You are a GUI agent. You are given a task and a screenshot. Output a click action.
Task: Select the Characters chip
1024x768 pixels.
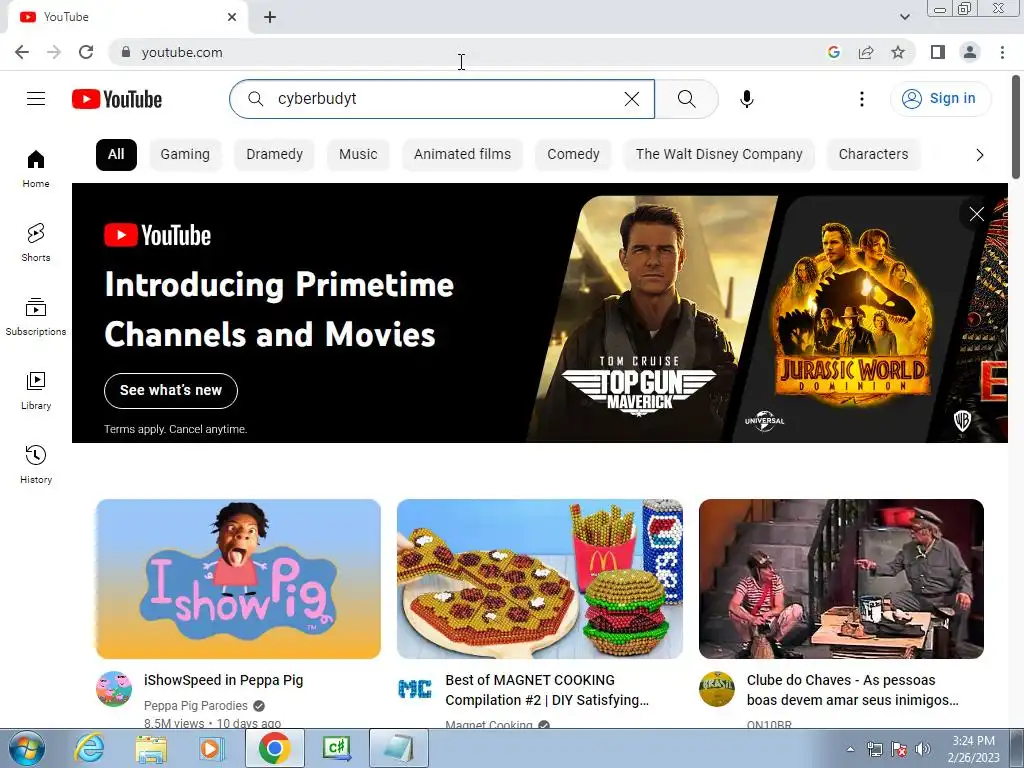(x=873, y=155)
